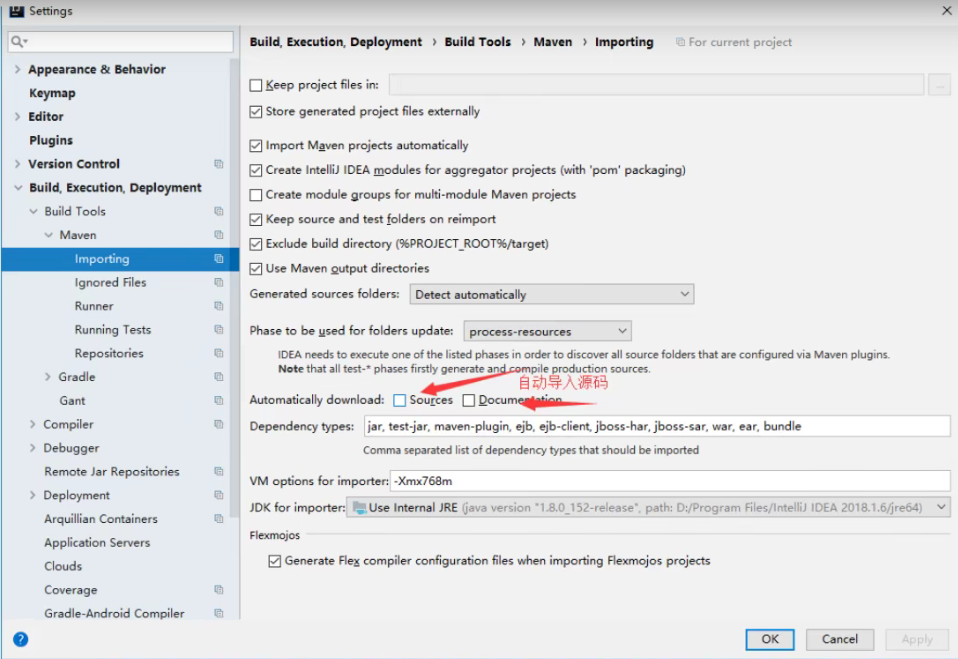Toggle Import Maven projects automatically
The width and height of the screenshot is (958, 659).
256,145
